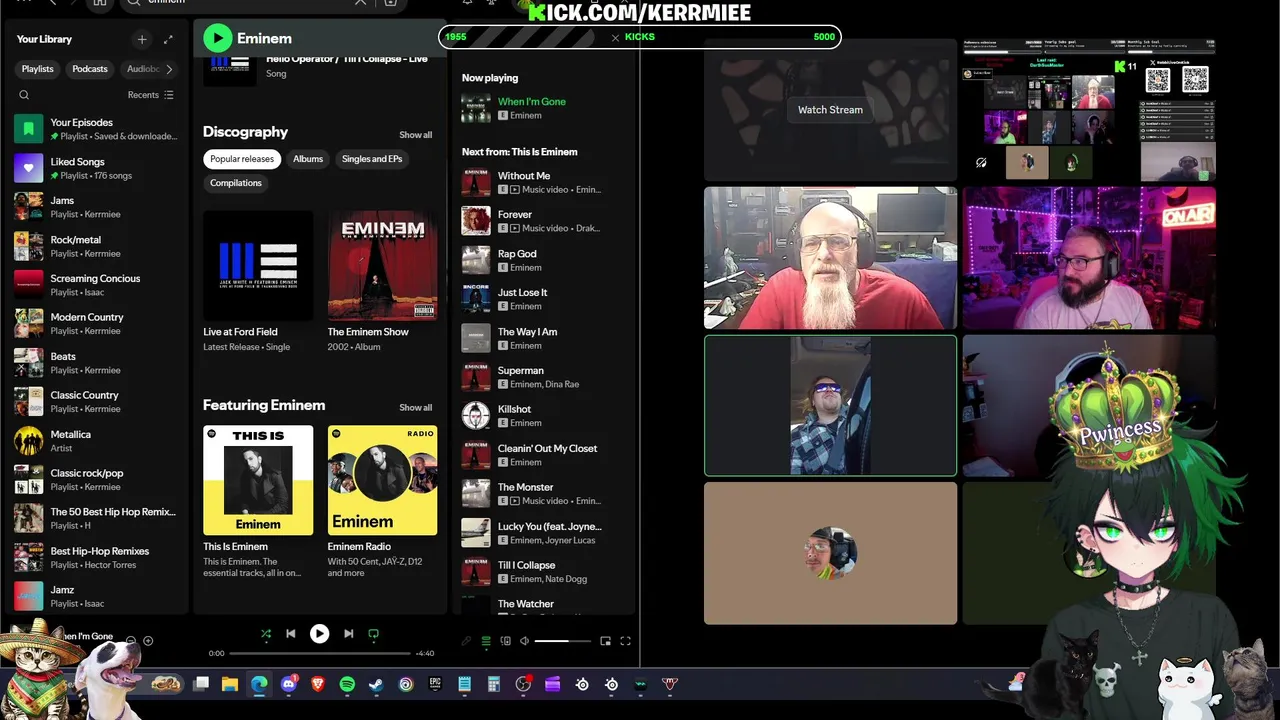Click the plus Create button in Your Library
Screen dimensions: 1280x720
click(142, 39)
